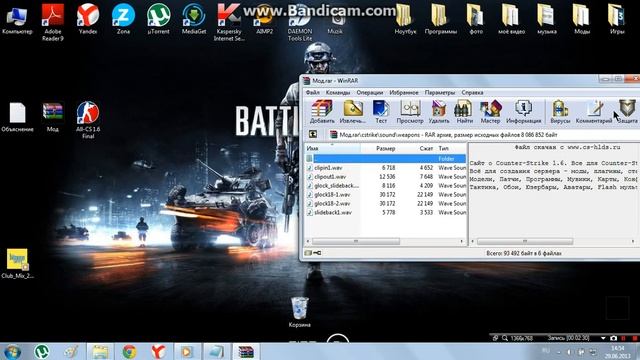Click the WinRAR taskbar button

[246, 351]
